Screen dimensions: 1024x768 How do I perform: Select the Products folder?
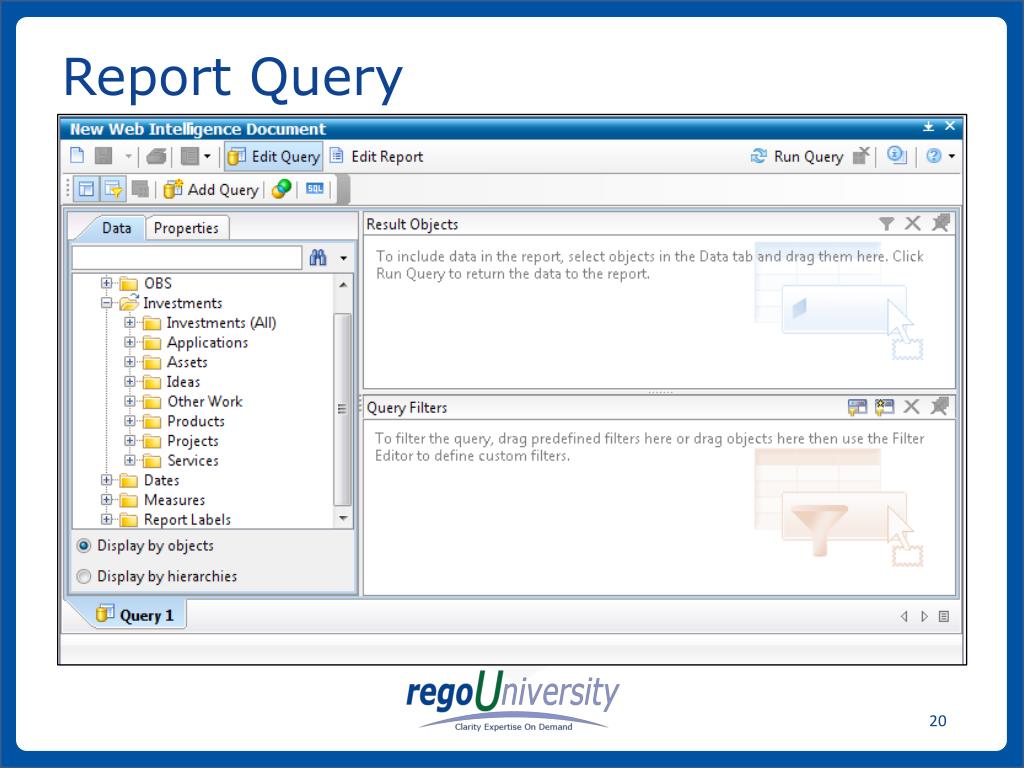pos(195,421)
